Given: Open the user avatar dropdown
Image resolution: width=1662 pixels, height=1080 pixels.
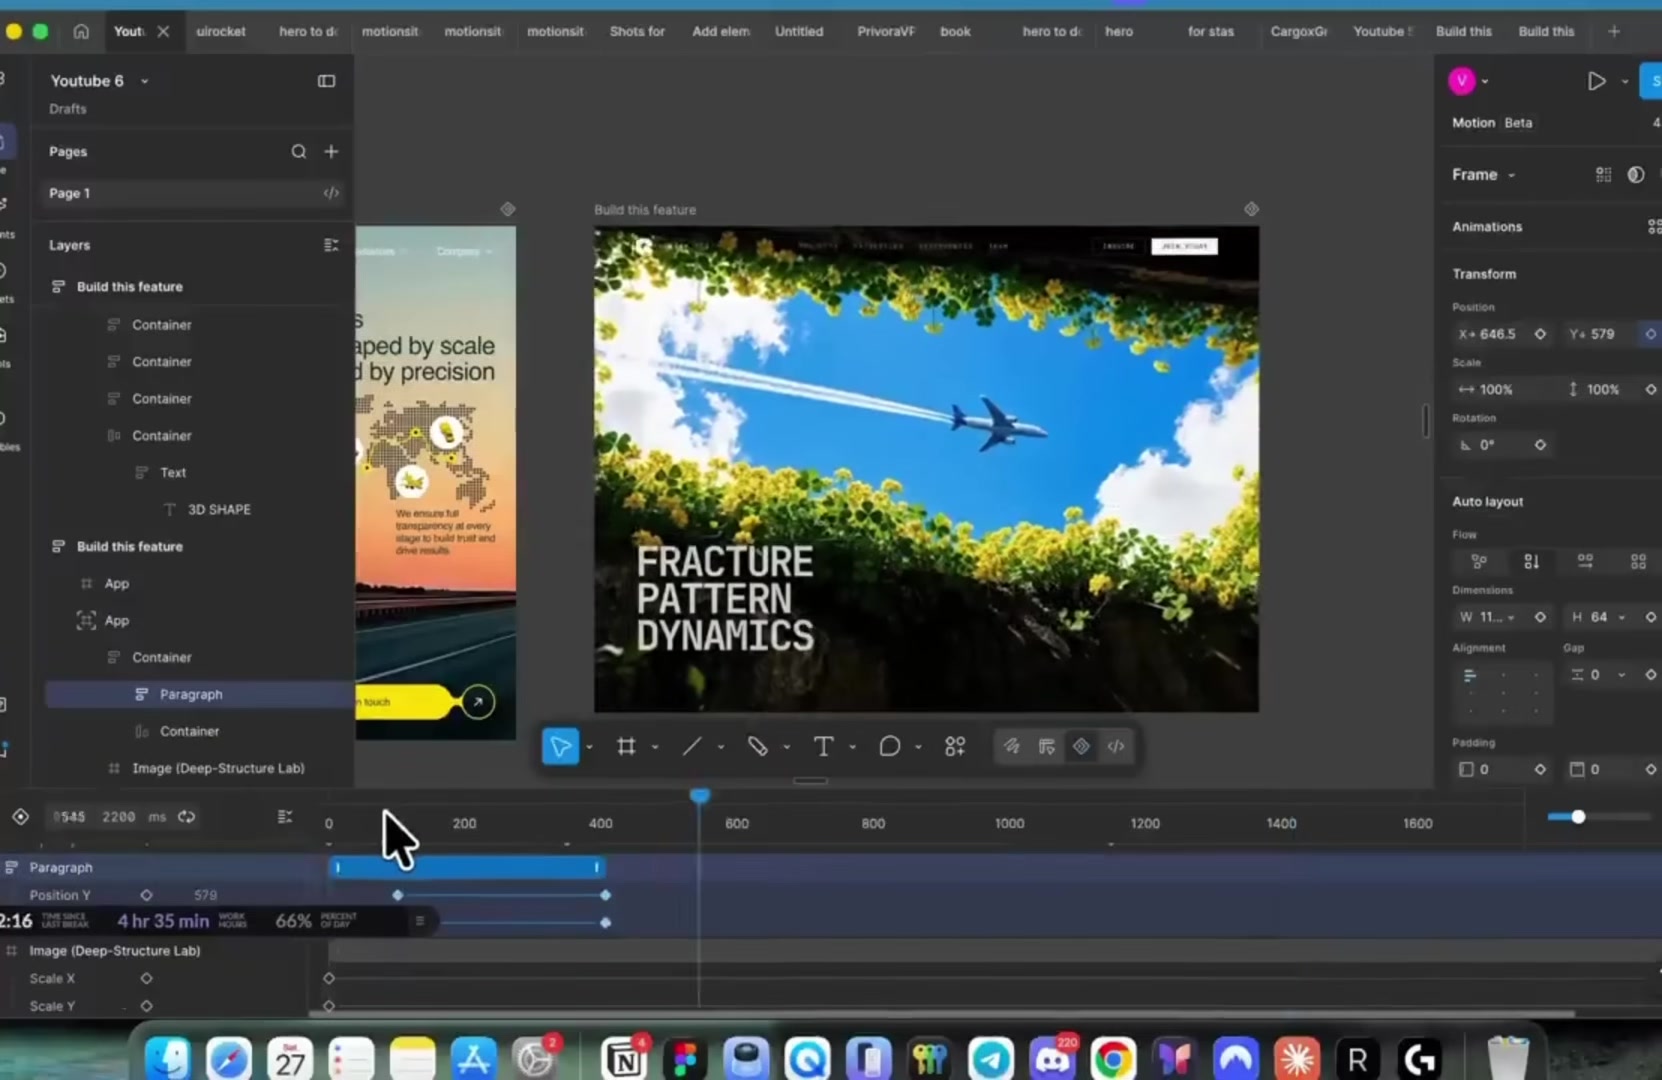Looking at the screenshot, I should (x=1485, y=81).
